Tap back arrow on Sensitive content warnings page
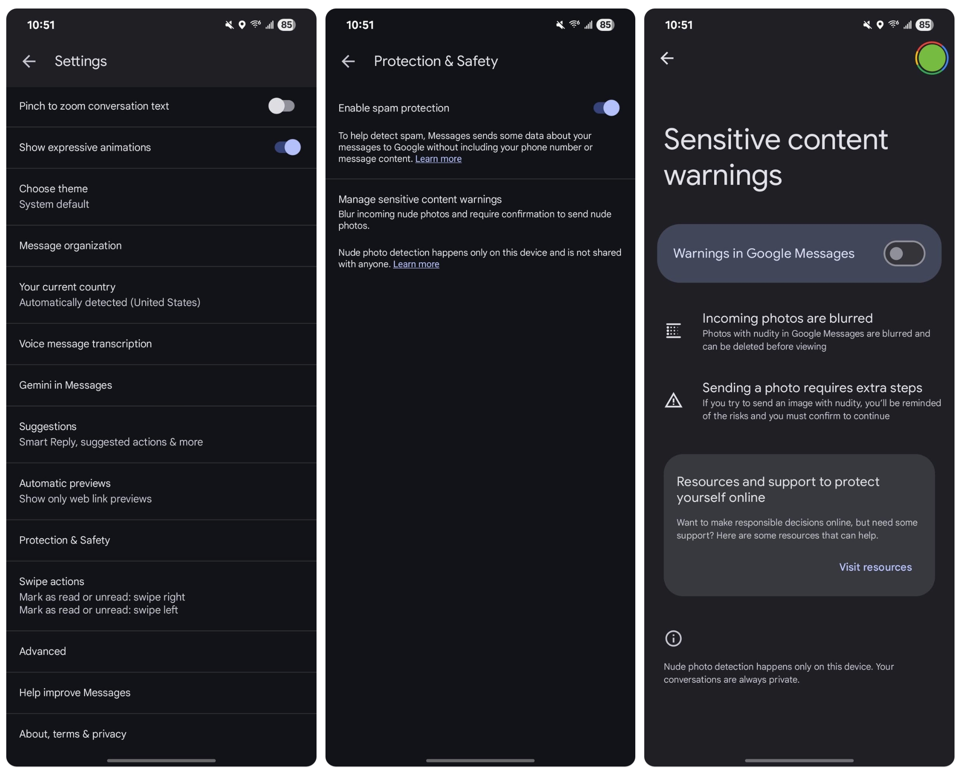Viewport: 959px width, 771px height. (x=667, y=58)
